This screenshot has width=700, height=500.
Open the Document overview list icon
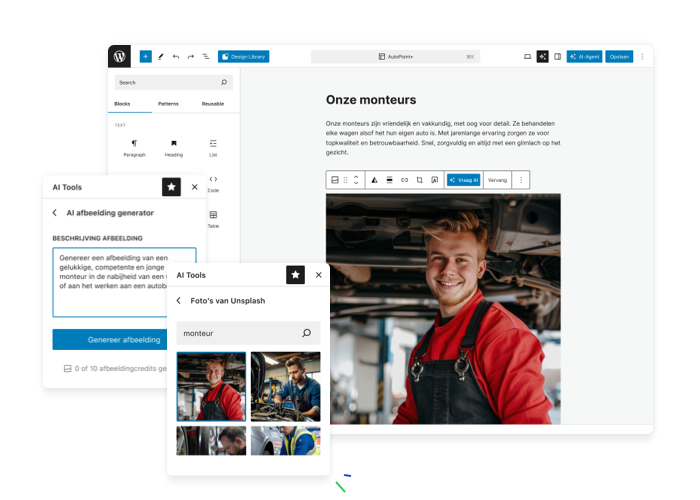tap(206, 57)
